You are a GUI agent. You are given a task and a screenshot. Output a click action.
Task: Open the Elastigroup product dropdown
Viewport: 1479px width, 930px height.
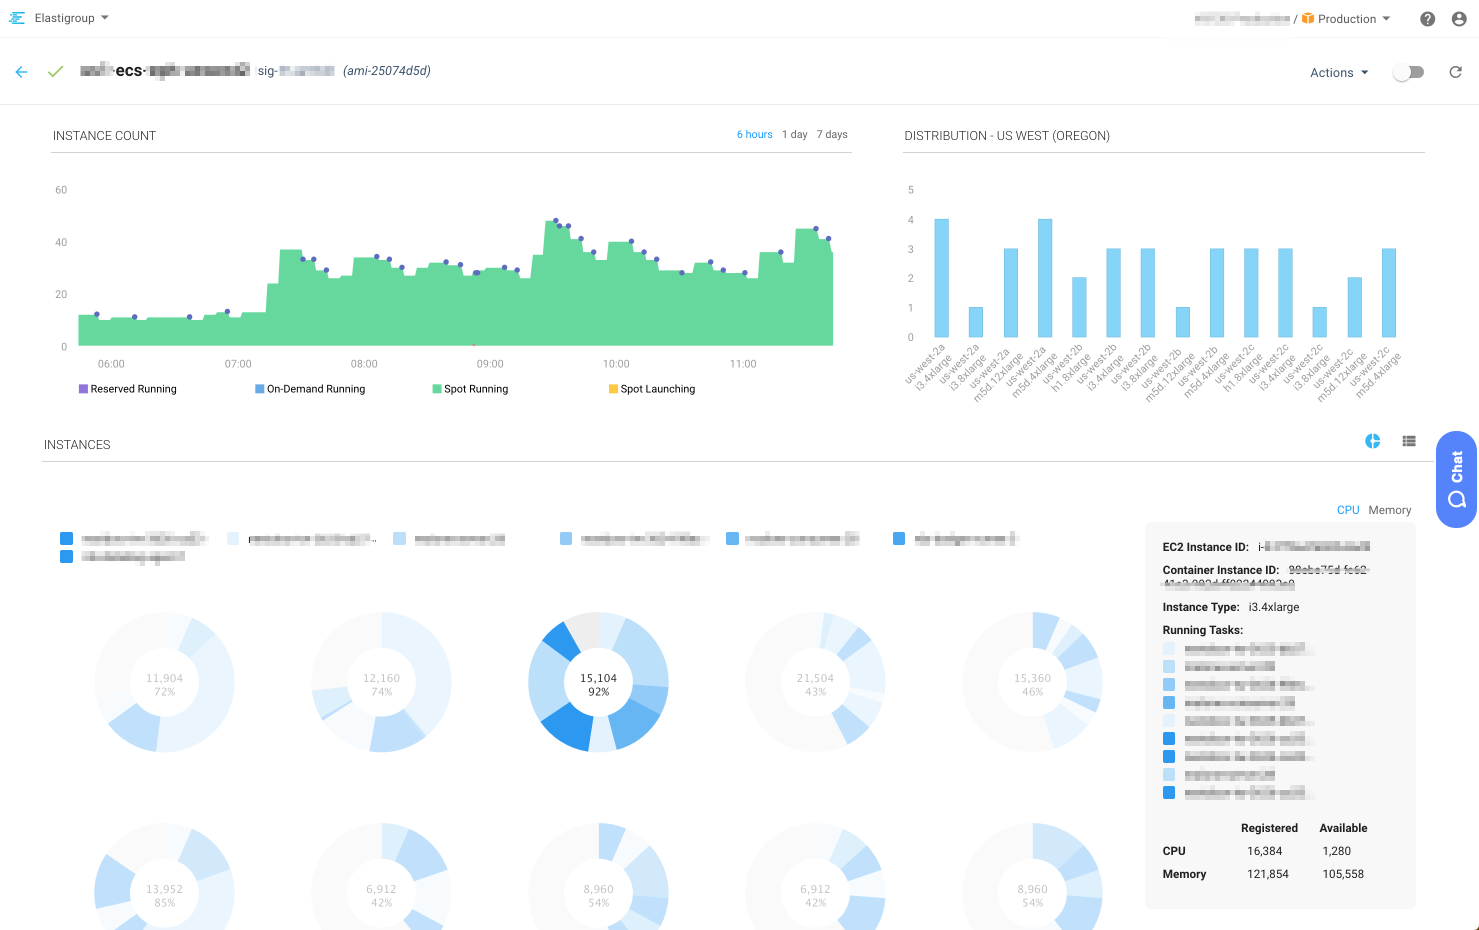[x=72, y=18]
